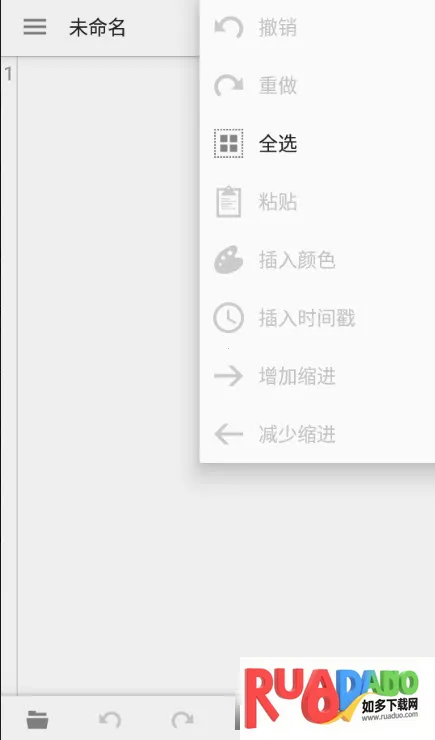Select the 插入时间戳 menu entry
Screen dimensions: 435x740
(x=317, y=318)
